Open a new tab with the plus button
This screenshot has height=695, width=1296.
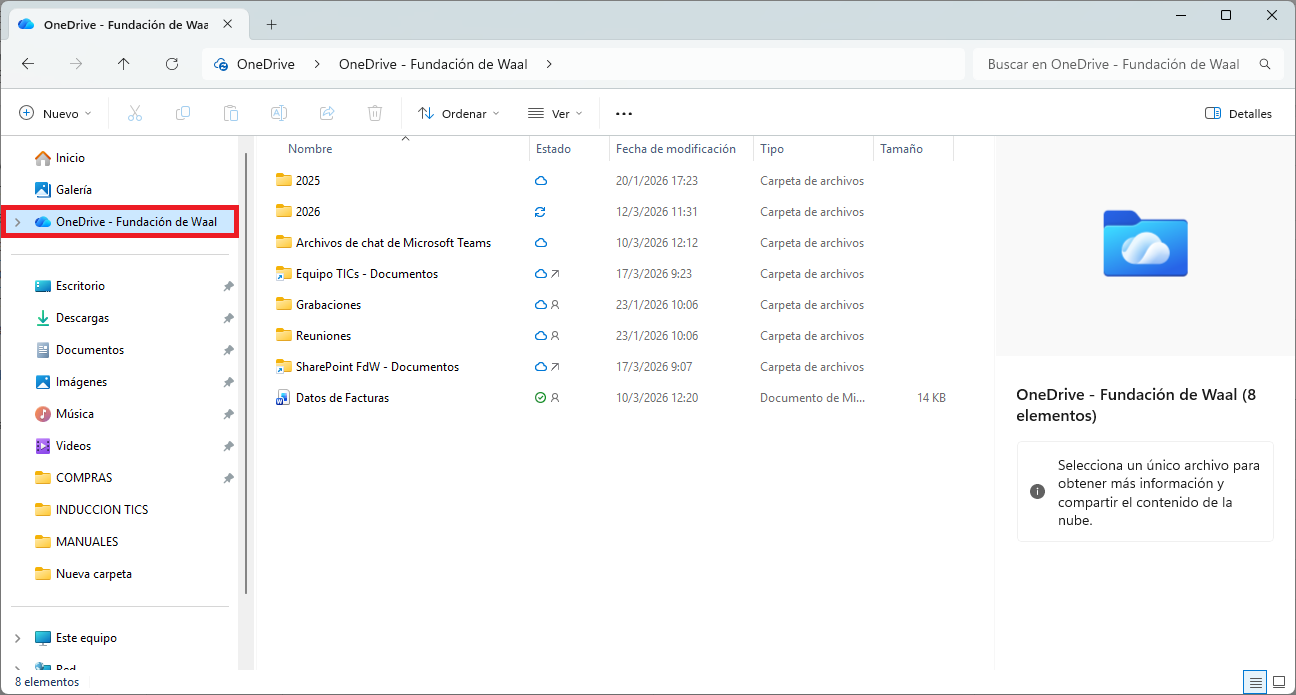tap(271, 24)
